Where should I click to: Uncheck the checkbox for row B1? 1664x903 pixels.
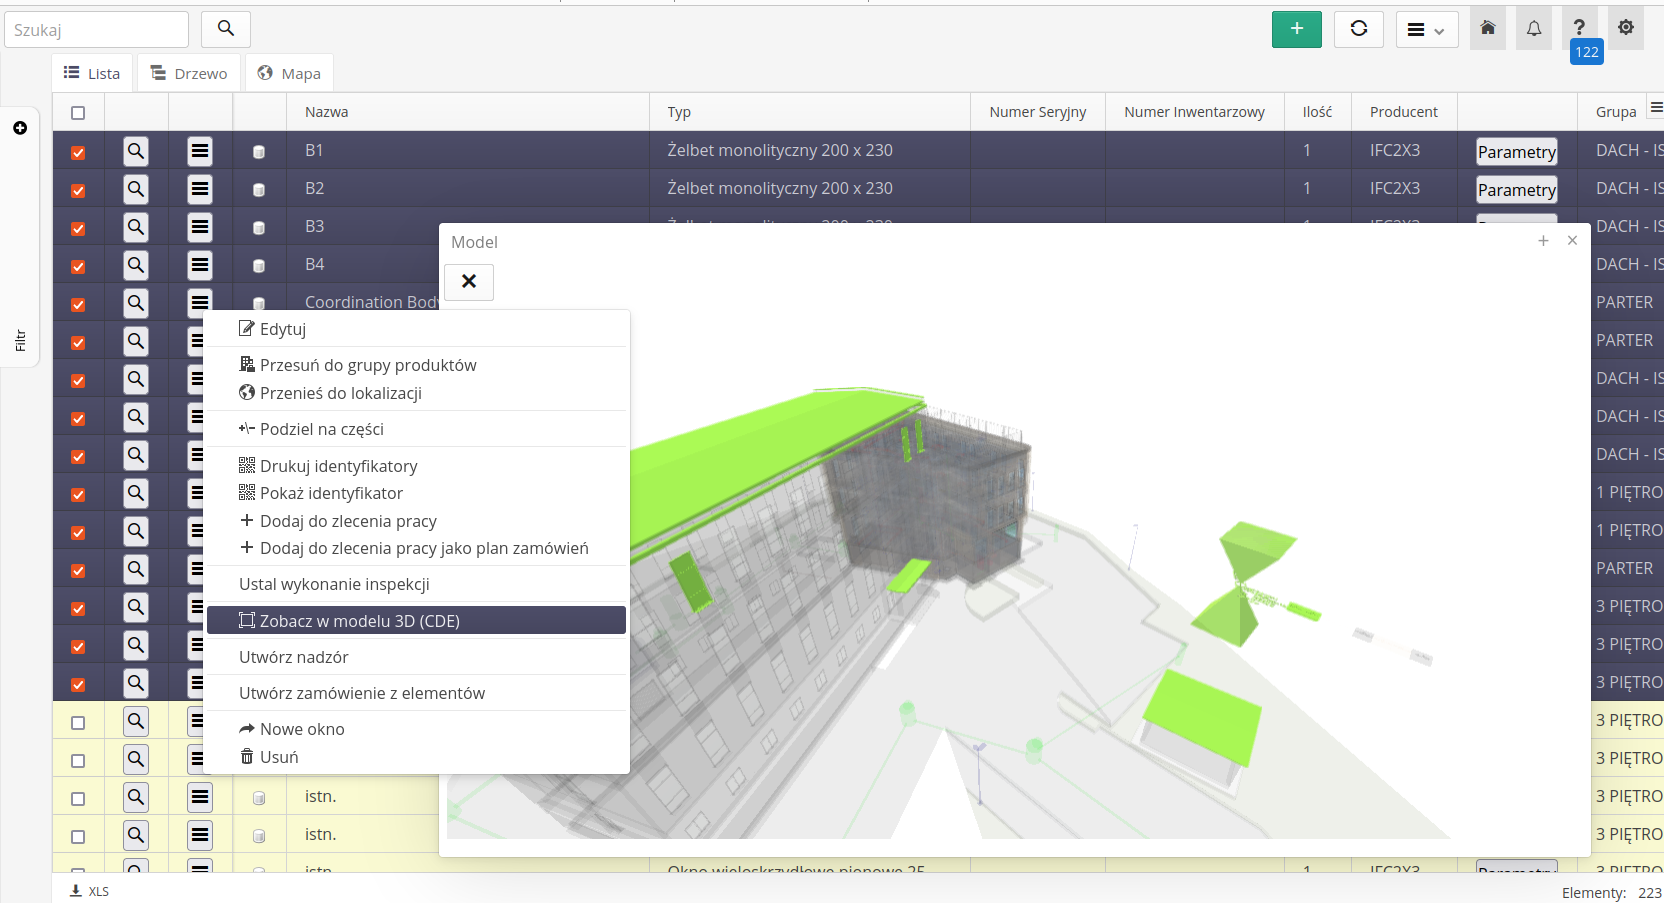78,152
